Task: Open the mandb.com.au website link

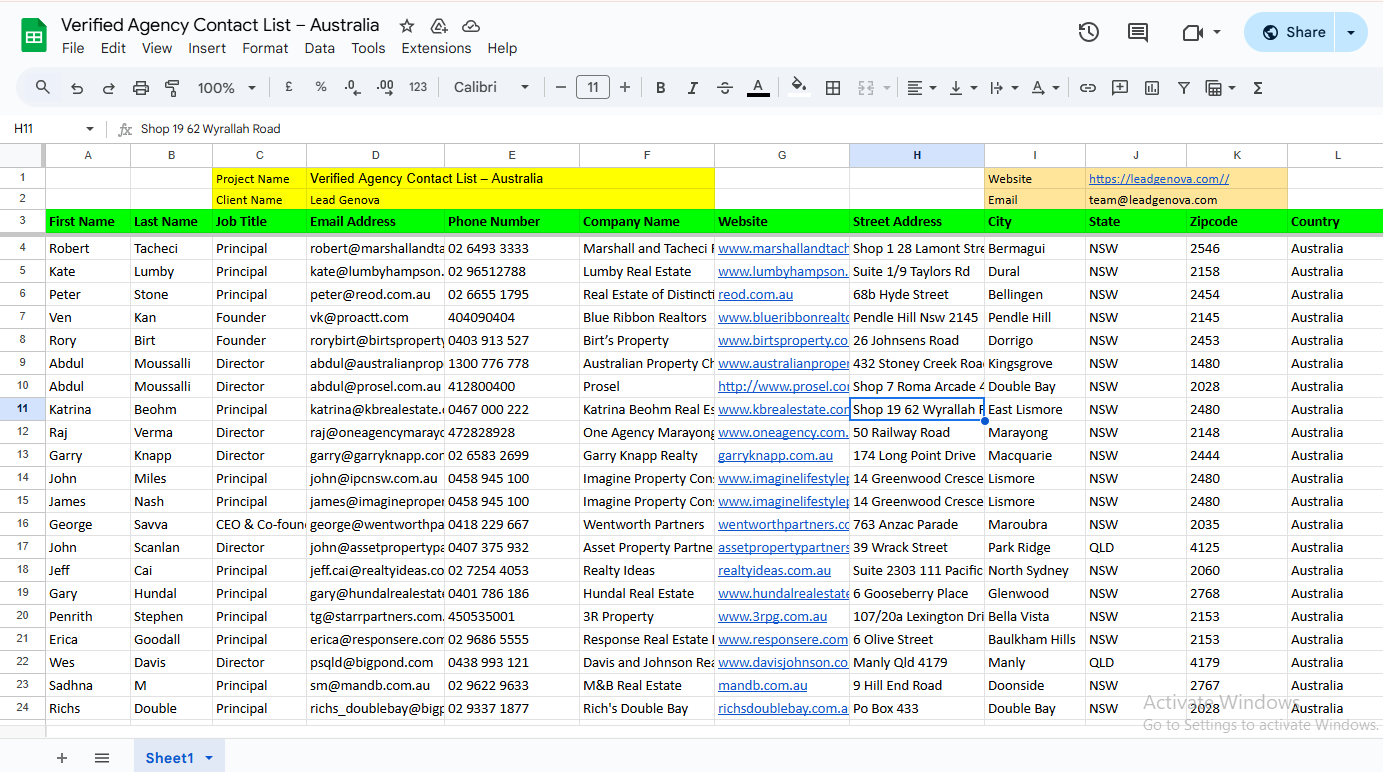Action: click(x=762, y=685)
